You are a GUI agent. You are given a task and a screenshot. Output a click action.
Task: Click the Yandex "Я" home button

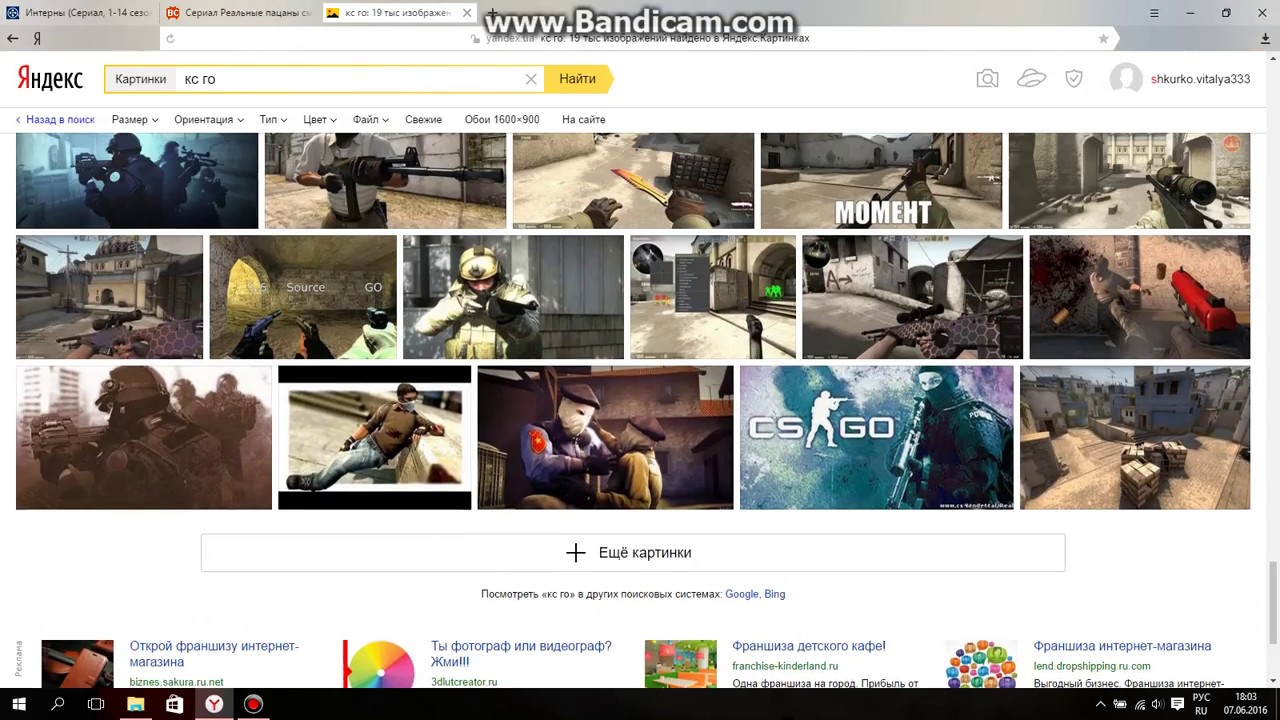[x=37, y=38]
